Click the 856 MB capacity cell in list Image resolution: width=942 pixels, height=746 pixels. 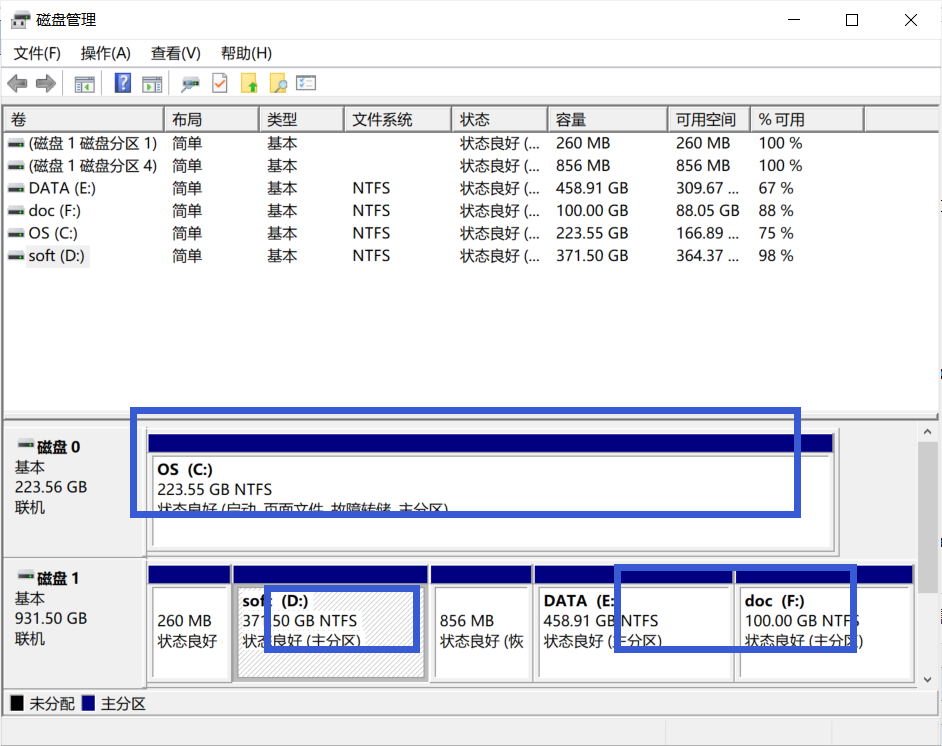(583, 166)
